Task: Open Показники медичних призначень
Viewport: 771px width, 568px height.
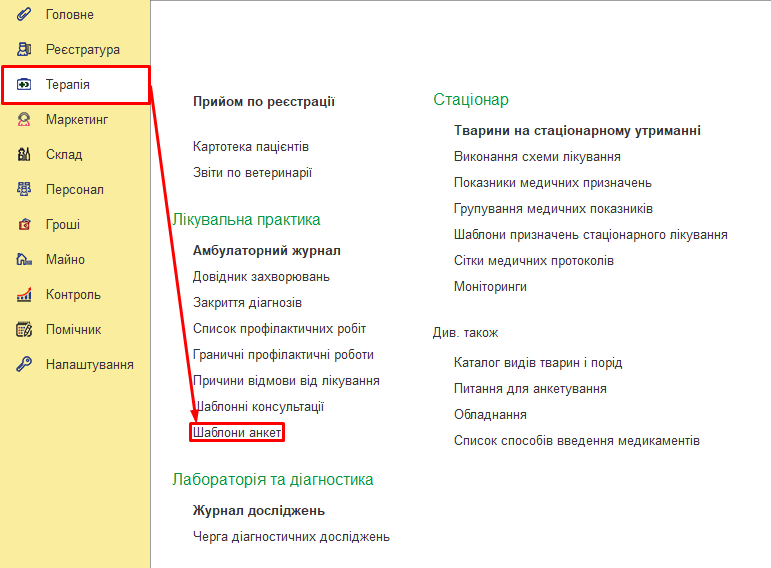Action: click(553, 183)
